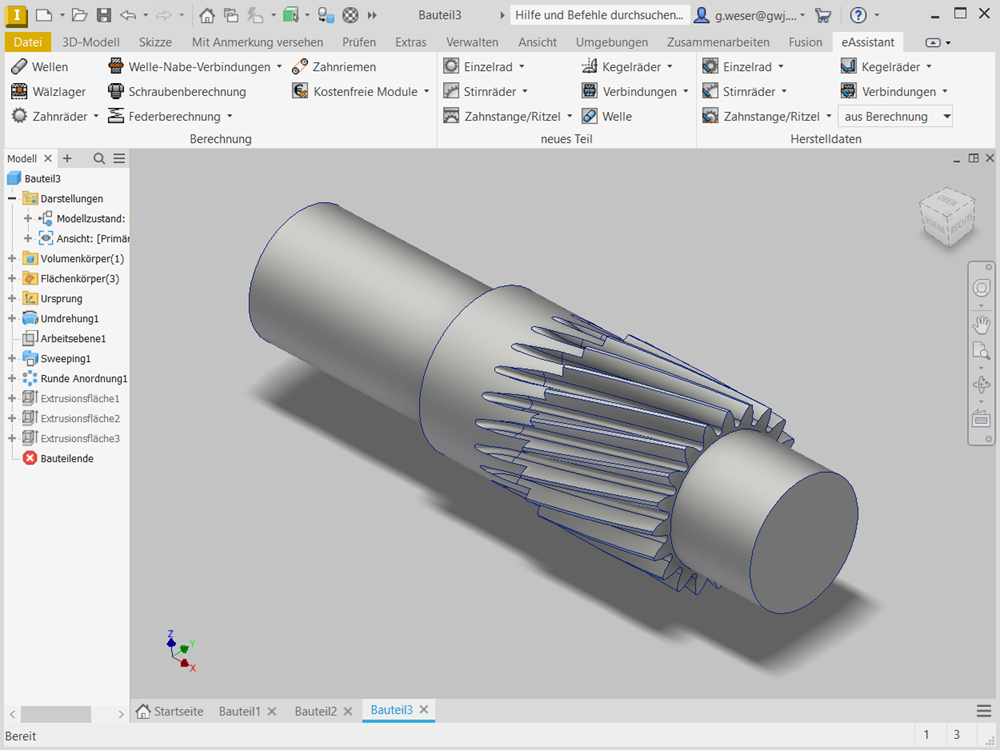Select the Pan hand tool in navigation bar
The width and height of the screenshot is (1000, 750).
[981, 324]
